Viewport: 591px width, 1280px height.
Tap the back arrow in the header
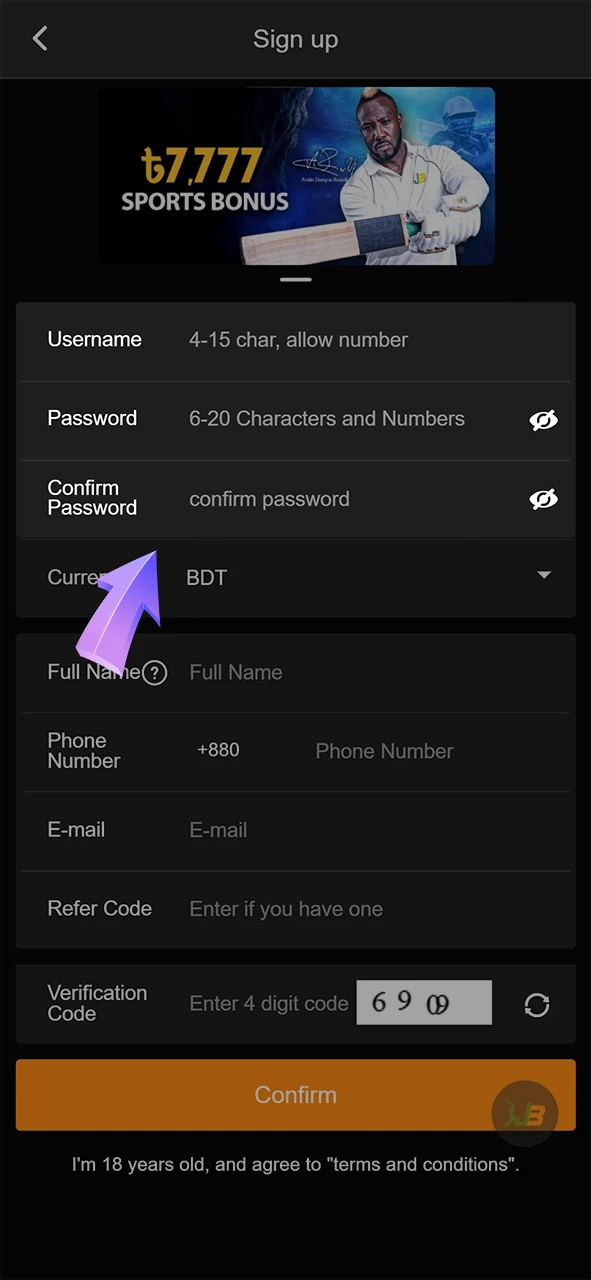click(x=40, y=38)
